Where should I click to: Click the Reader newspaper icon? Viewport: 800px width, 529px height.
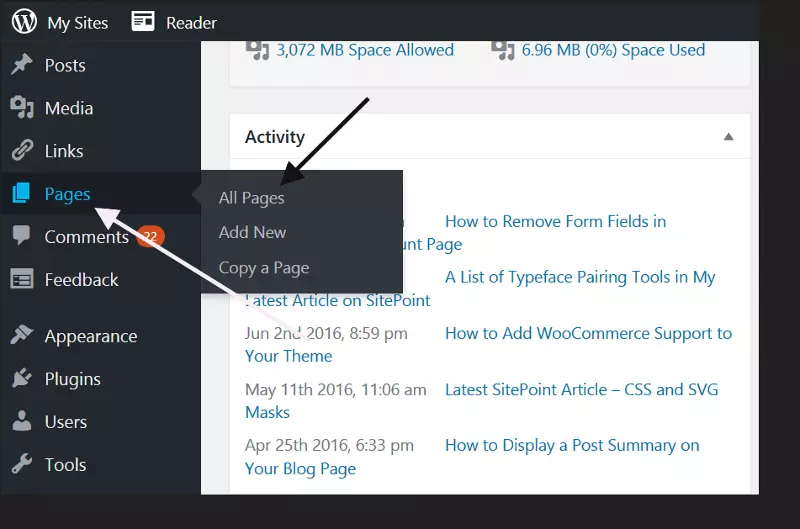pyautogui.click(x=143, y=21)
